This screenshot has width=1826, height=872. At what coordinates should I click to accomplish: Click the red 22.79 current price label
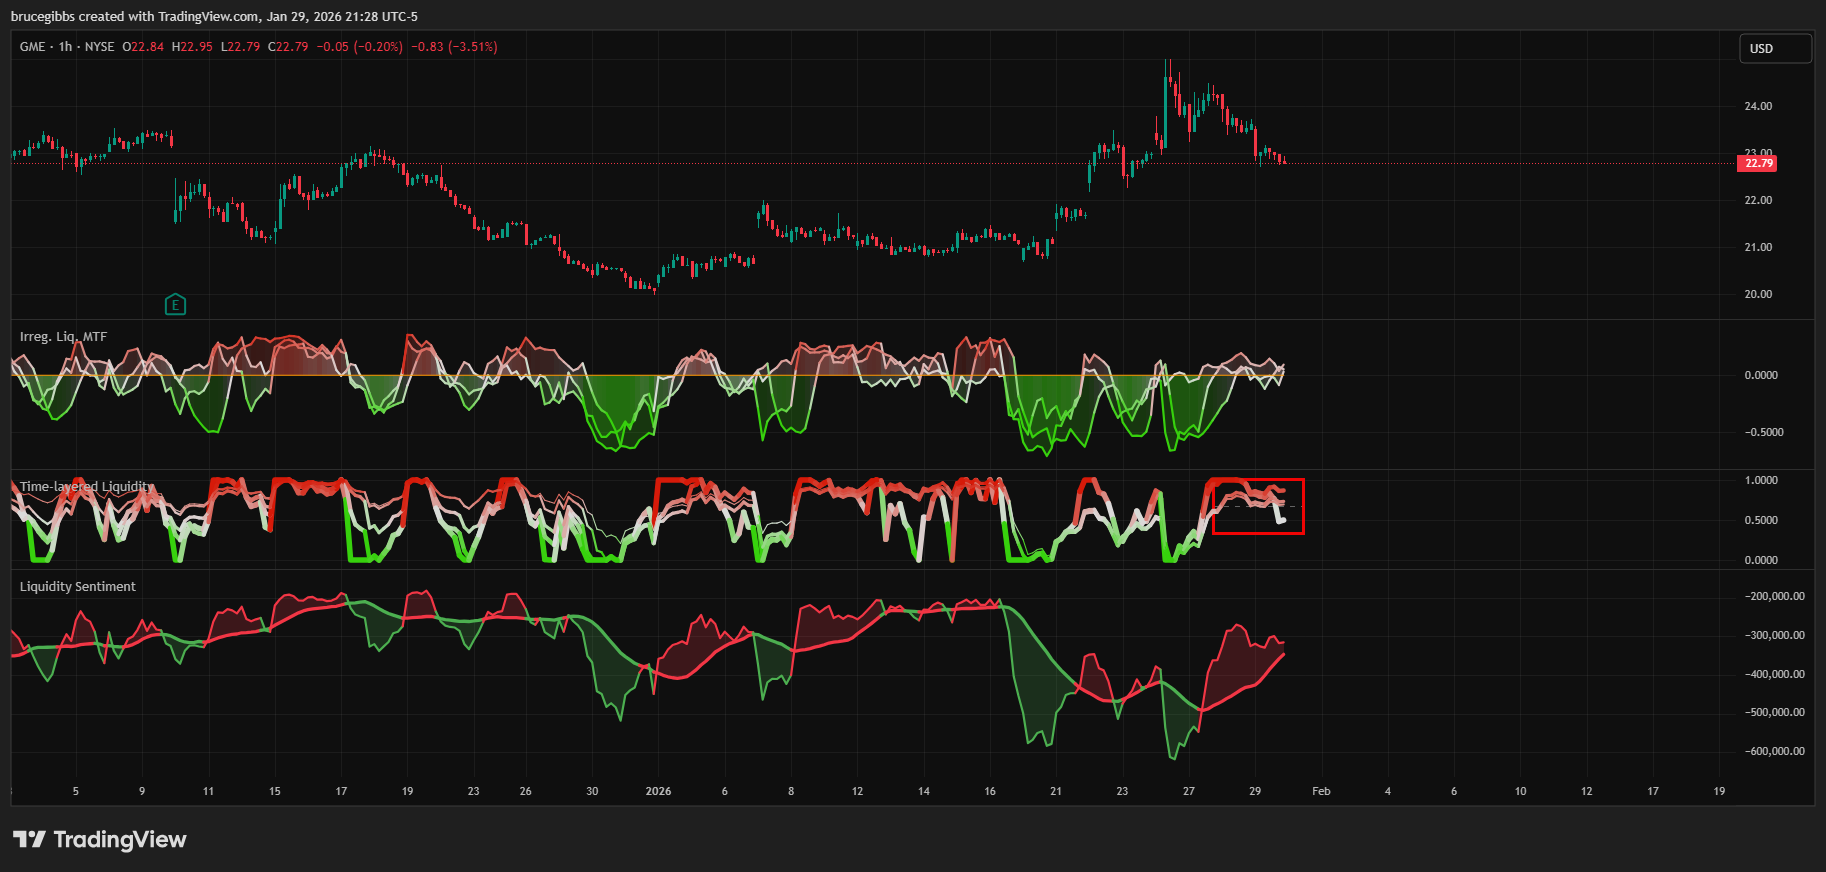pyautogui.click(x=1757, y=163)
